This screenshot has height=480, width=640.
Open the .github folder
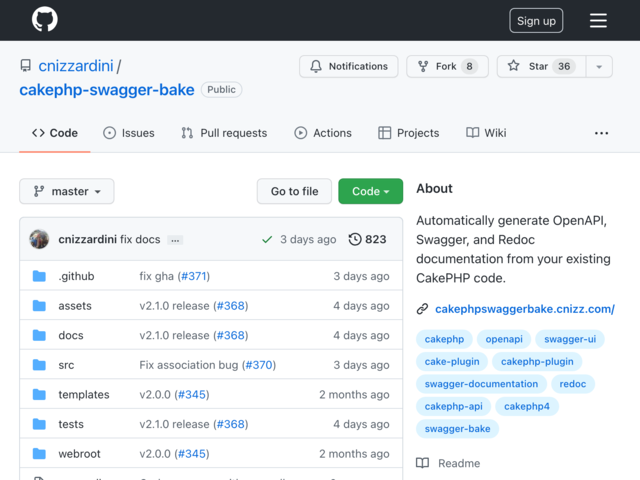(x=76, y=276)
